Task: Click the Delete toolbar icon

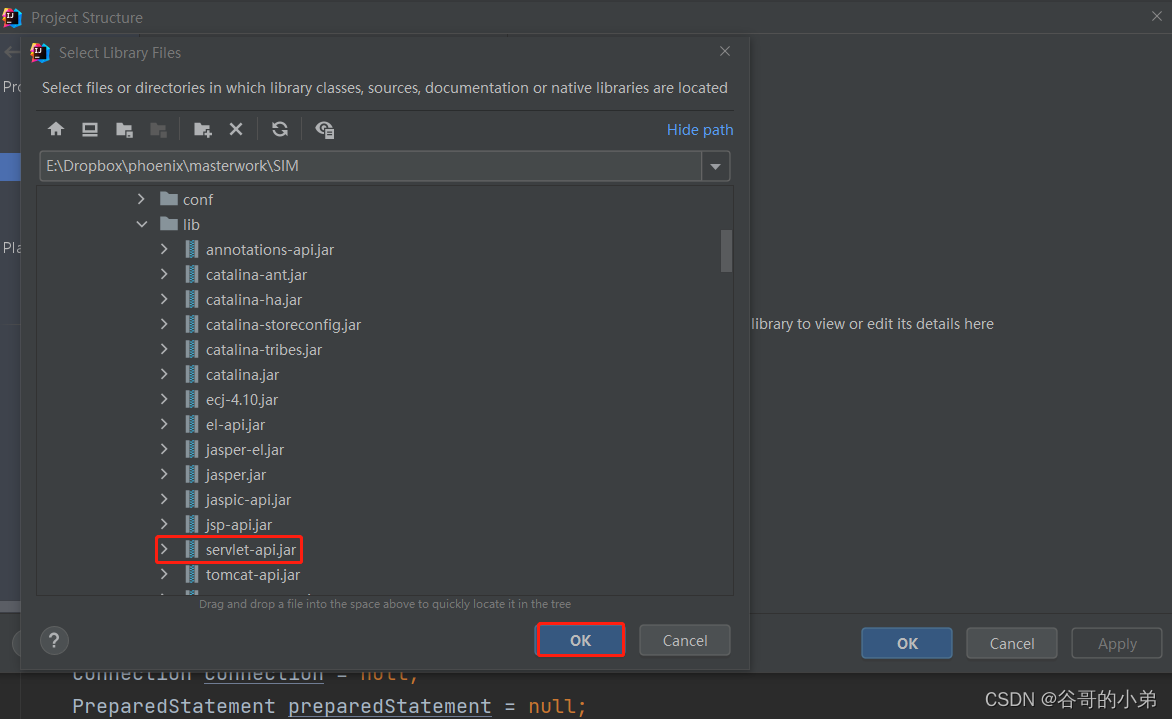Action: [236, 129]
